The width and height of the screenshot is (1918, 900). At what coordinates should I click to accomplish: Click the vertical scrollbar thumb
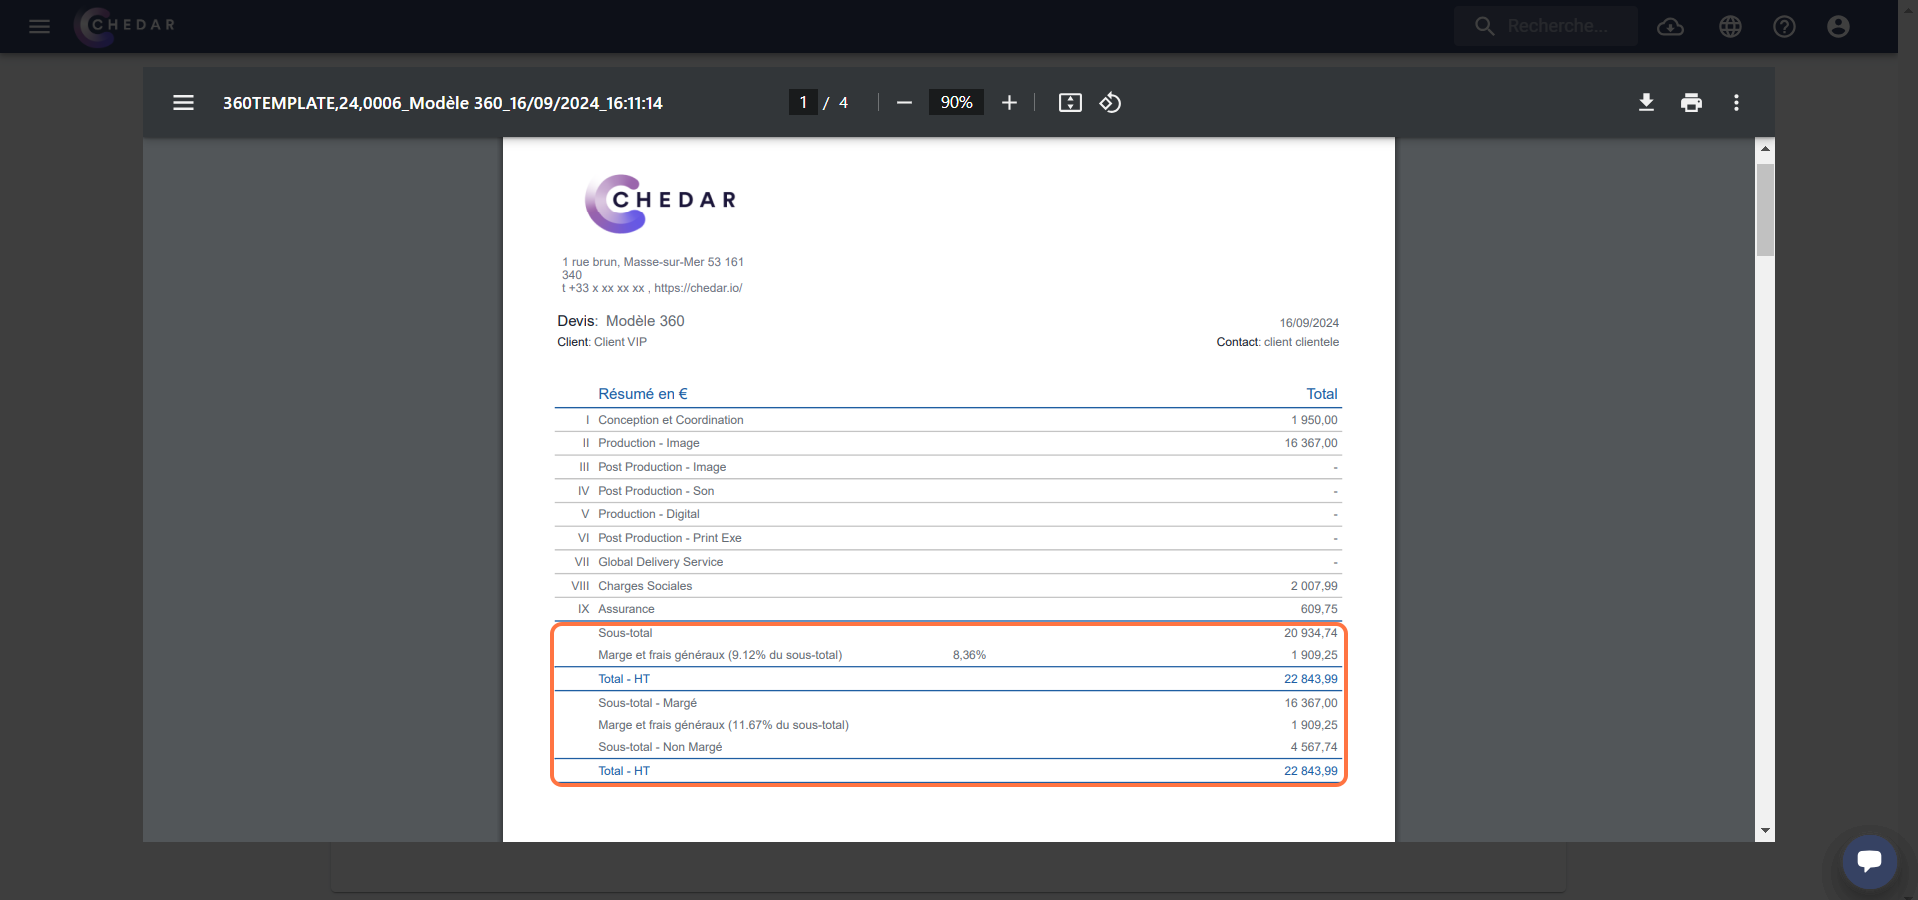tap(1765, 210)
